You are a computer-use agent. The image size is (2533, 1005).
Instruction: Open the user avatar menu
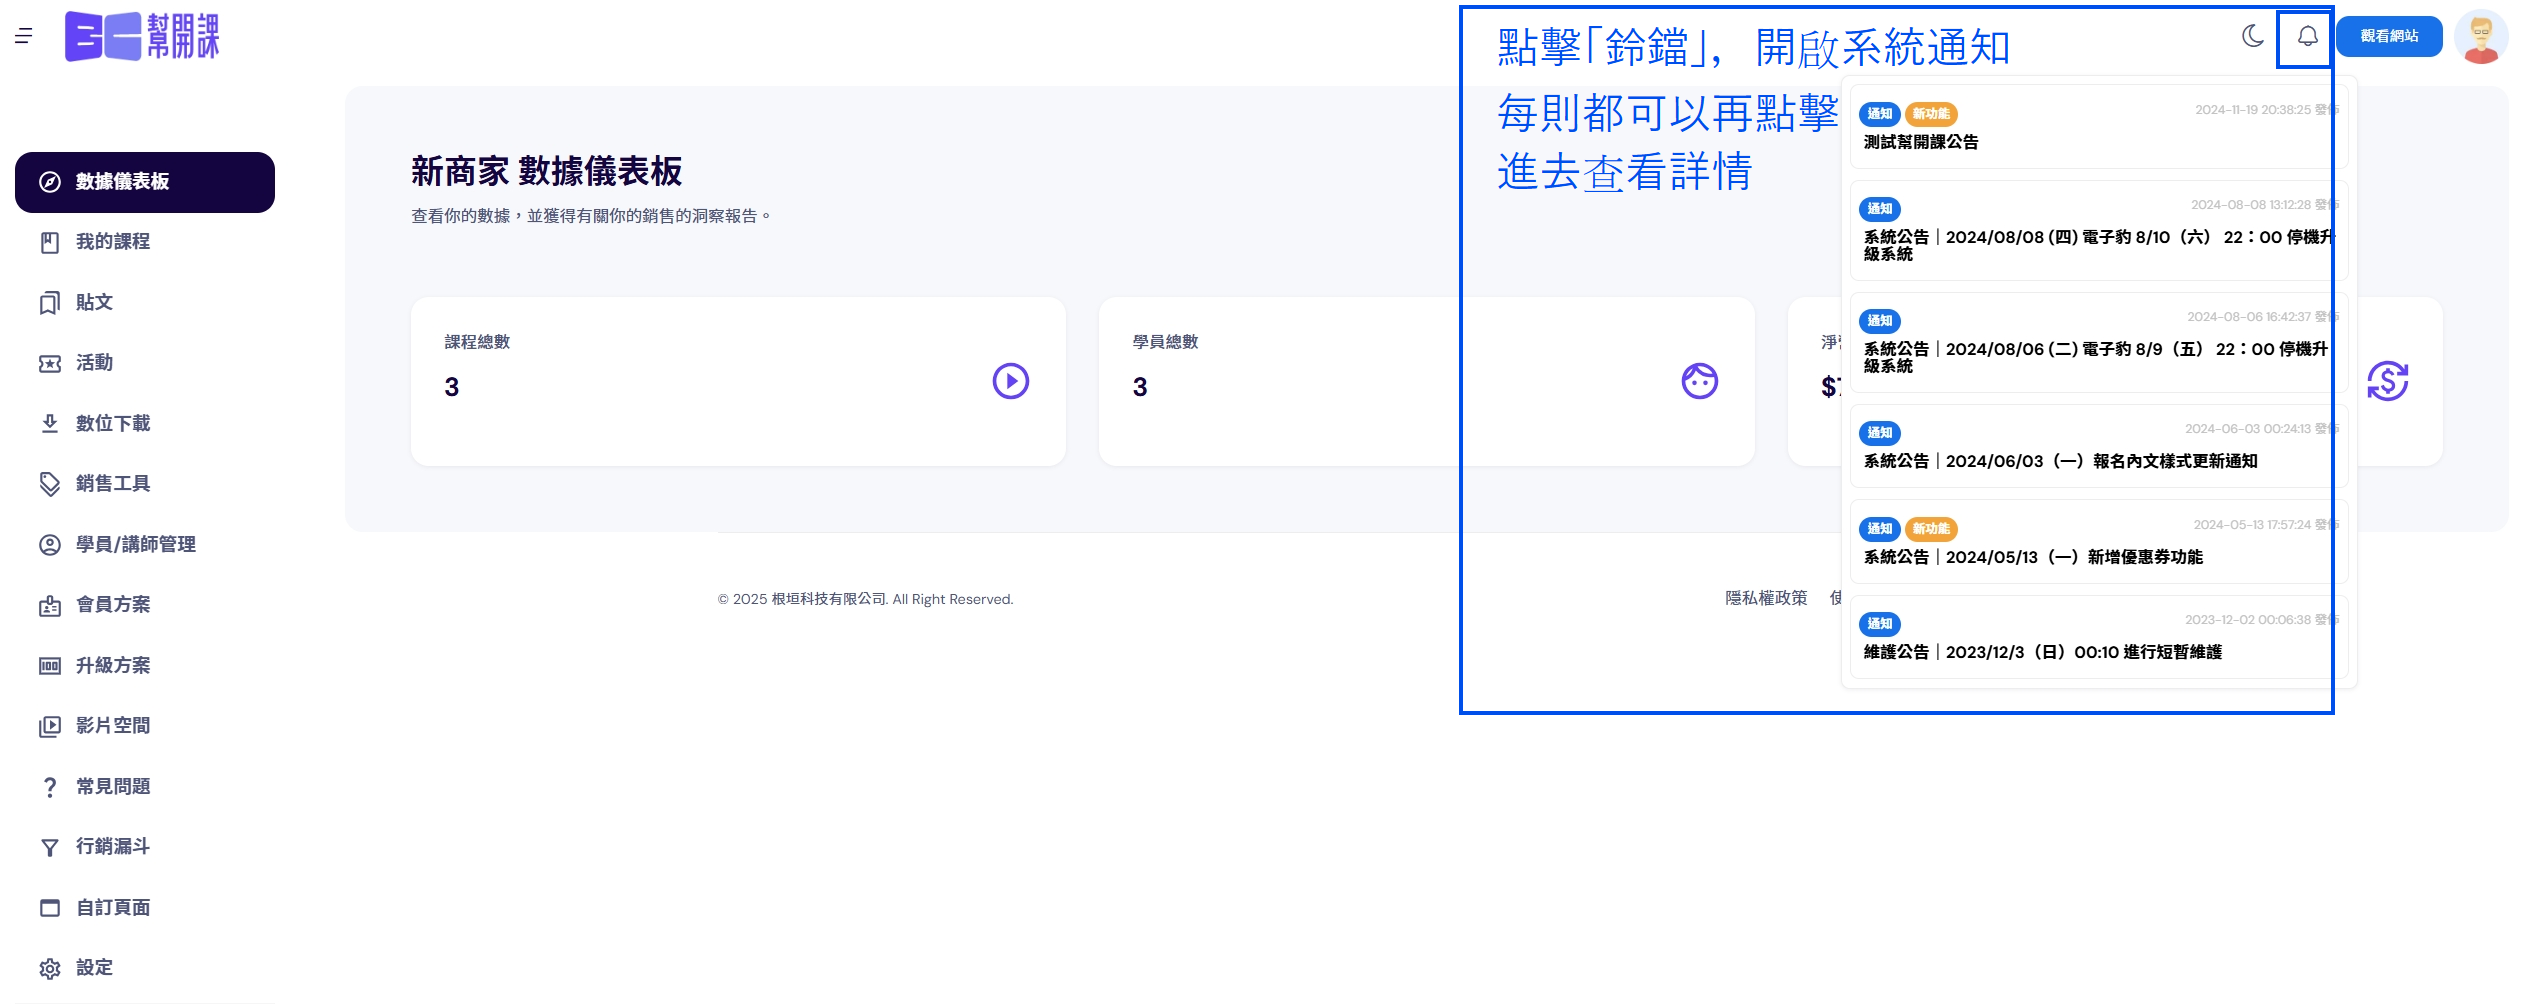click(2481, 38)
